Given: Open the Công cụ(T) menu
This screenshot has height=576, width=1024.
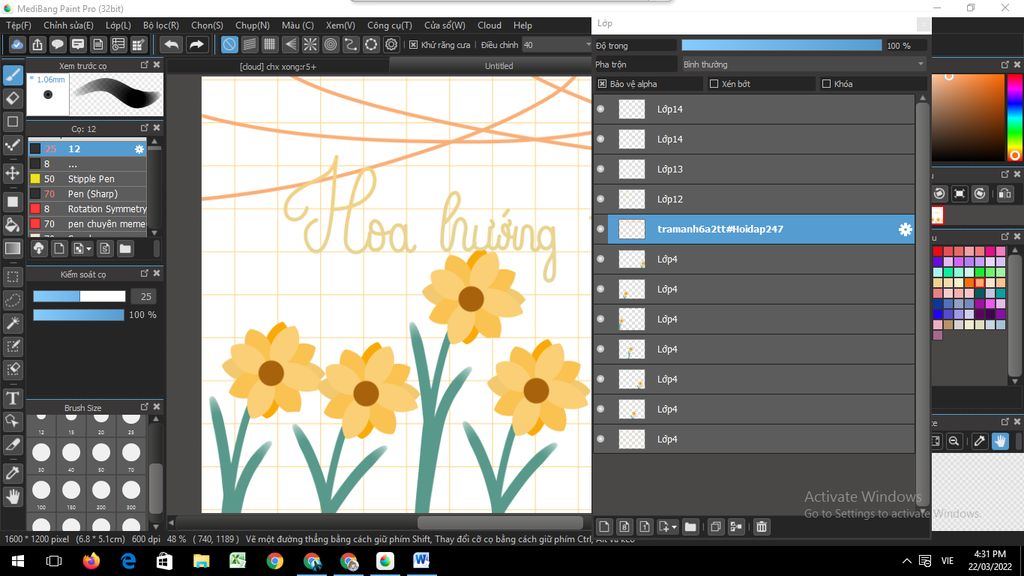Looking at the screenshot, I should click(389, 25).
